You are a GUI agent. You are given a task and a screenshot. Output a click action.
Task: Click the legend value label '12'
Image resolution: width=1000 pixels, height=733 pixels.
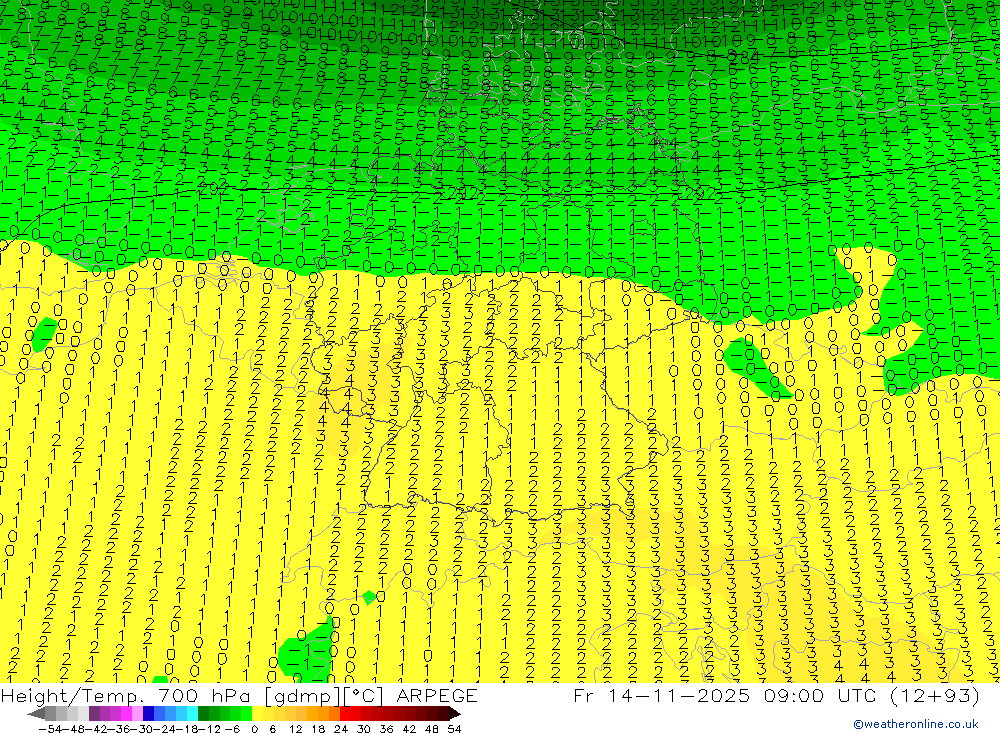pos(295,729)
